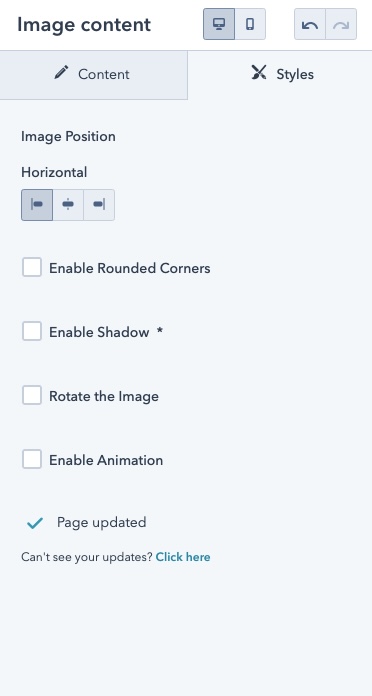Click the pencil icon beside Content
372x696 pixels.
coord(61,72)
